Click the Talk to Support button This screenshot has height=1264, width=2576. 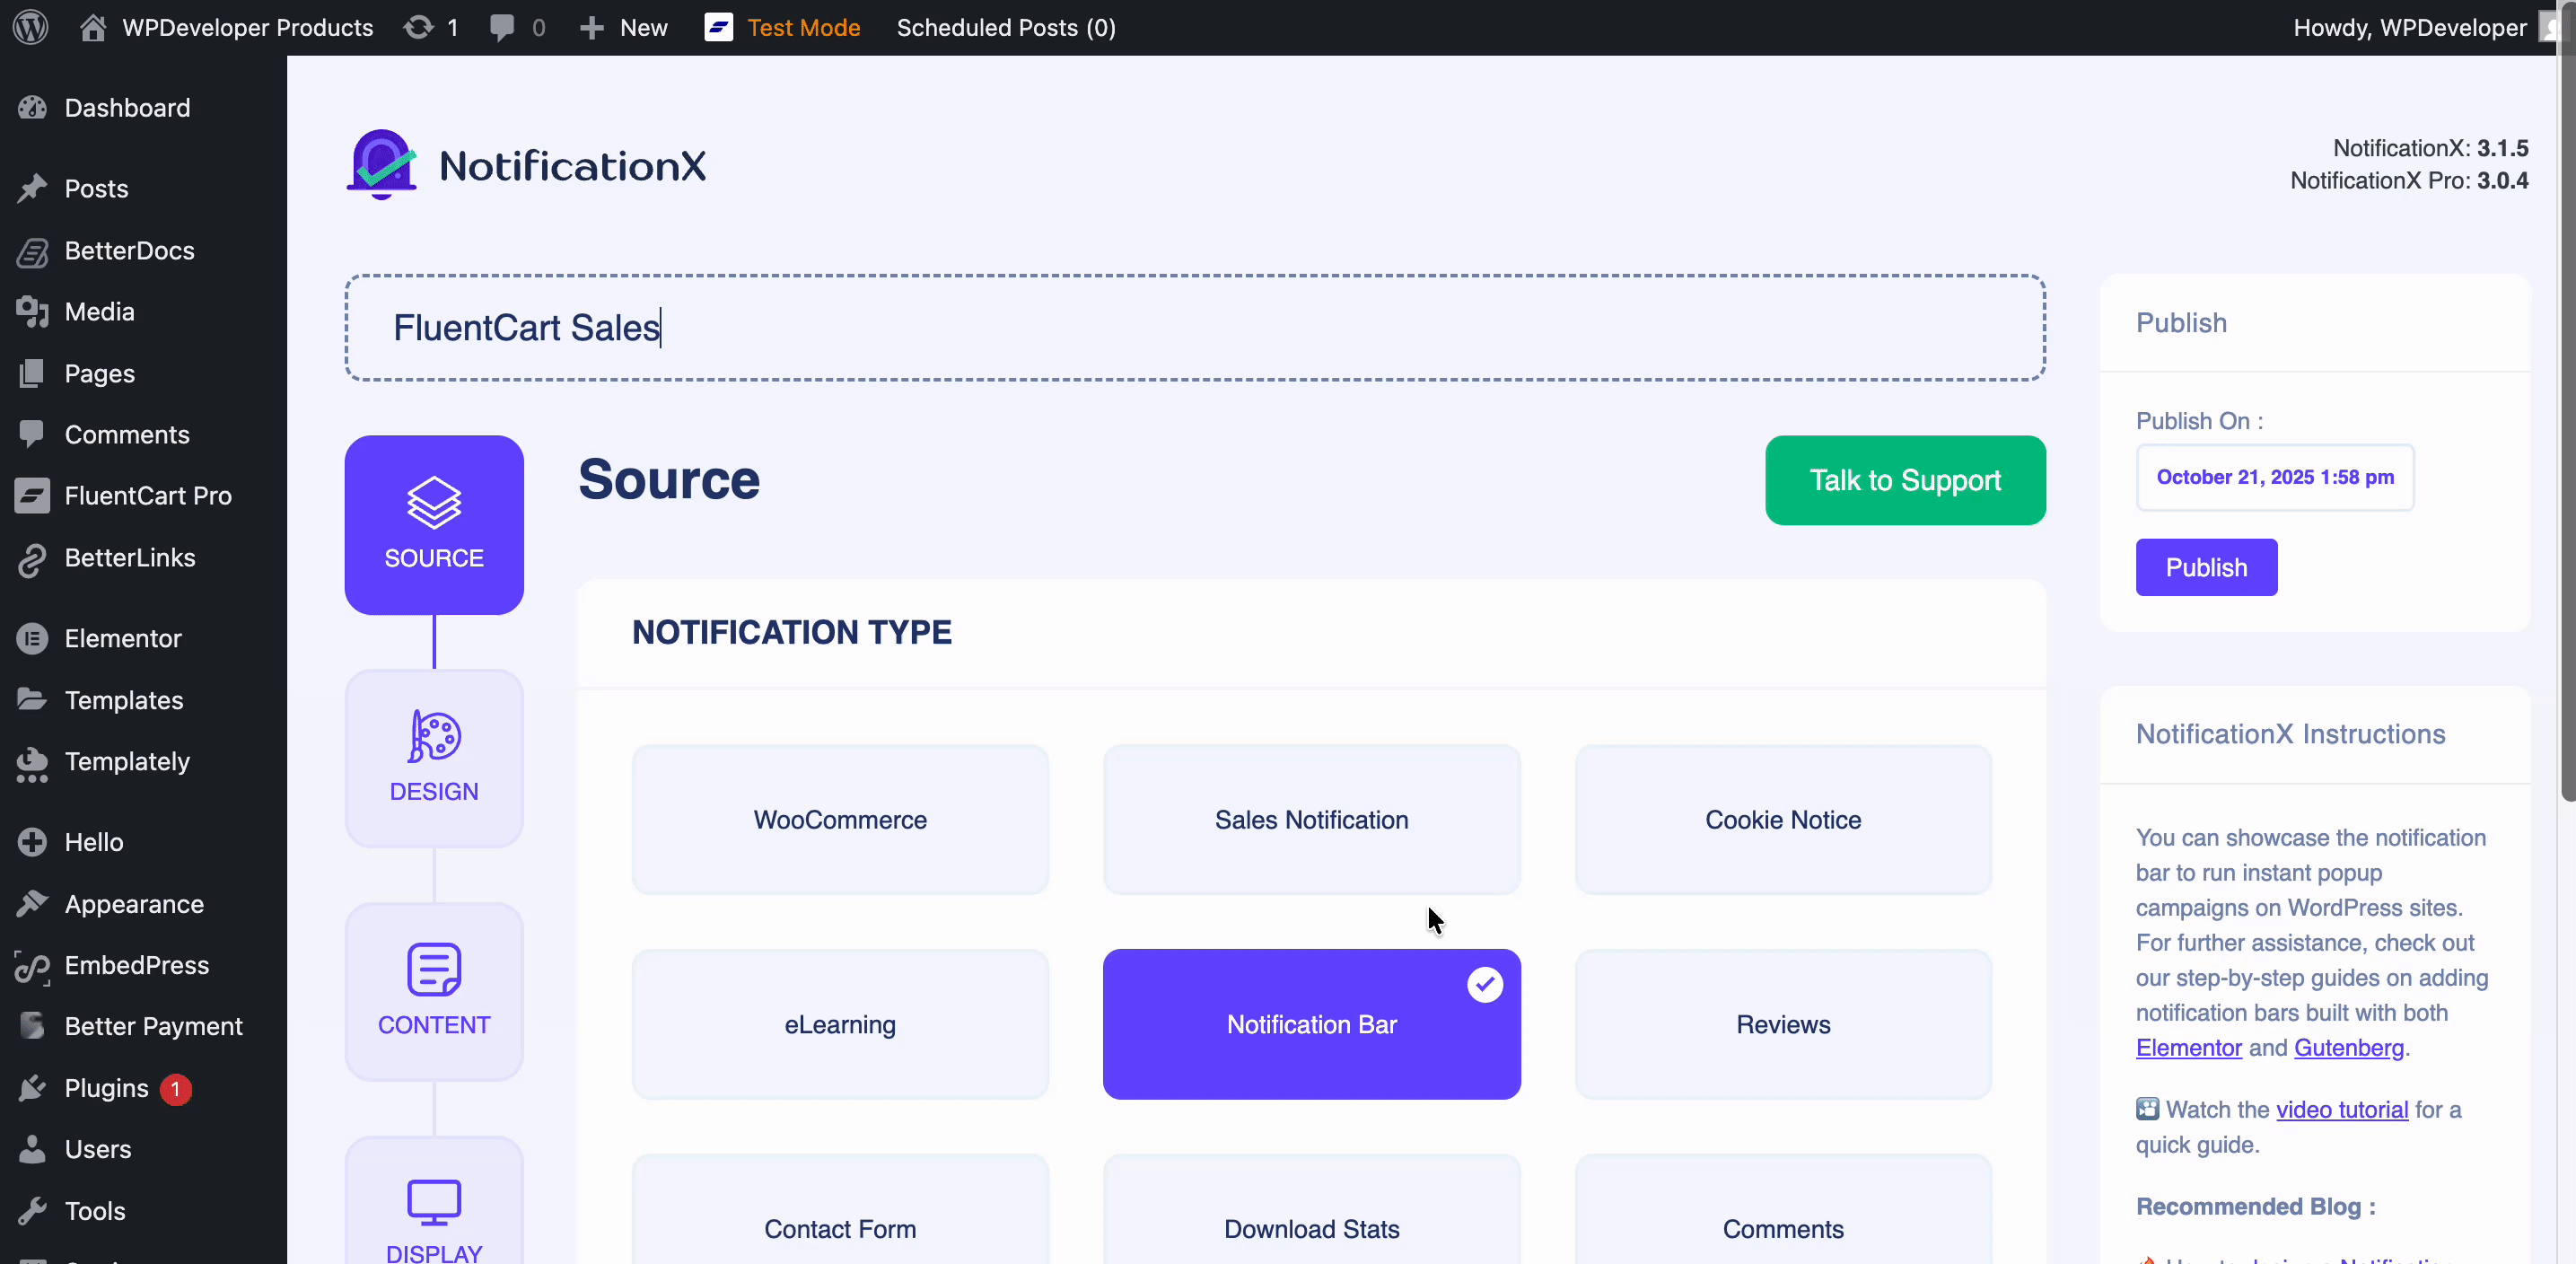(1904, 480)
